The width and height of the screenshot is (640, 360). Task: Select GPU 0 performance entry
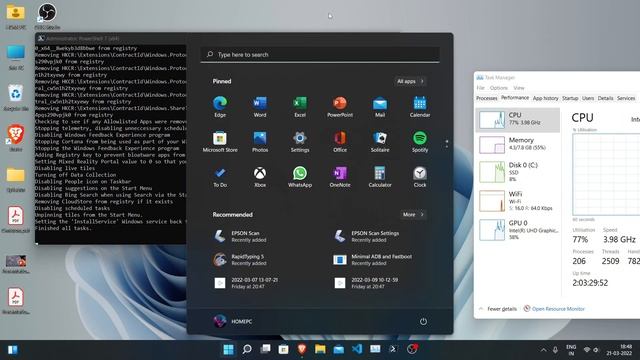pyautogui.click(x=518, y=230)
